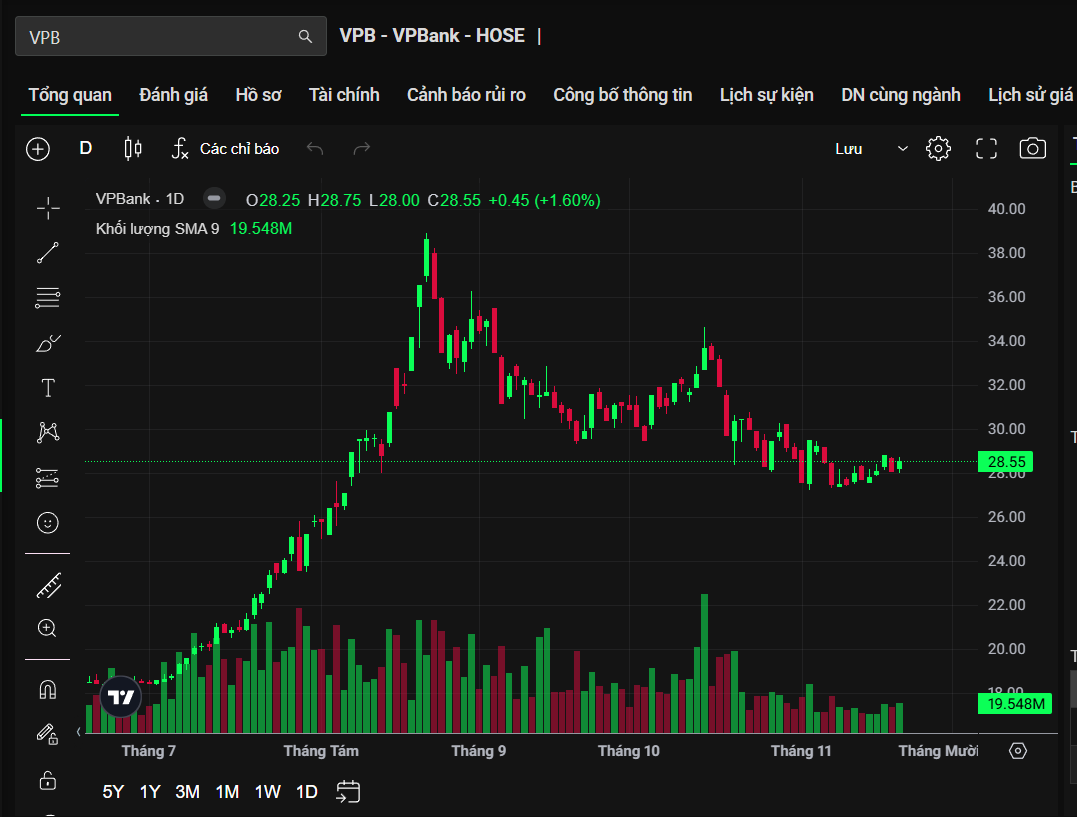This screenshot has width=1077, height=817.
Task: Select the ruler measure tool
Action: tap(48, 586)
